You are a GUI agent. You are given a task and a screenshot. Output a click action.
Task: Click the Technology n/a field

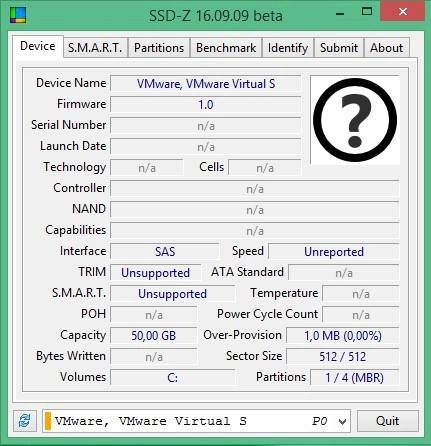147,168
